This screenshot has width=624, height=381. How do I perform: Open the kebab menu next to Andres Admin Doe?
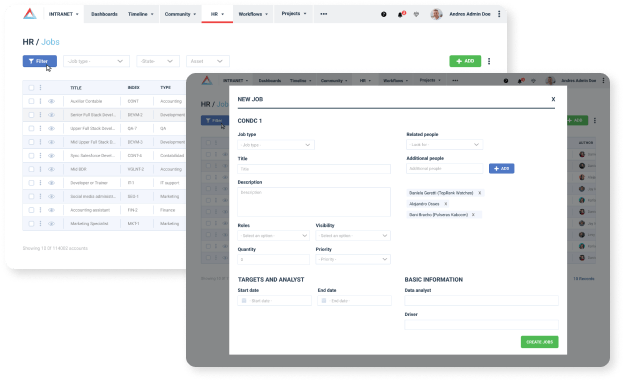499,14
